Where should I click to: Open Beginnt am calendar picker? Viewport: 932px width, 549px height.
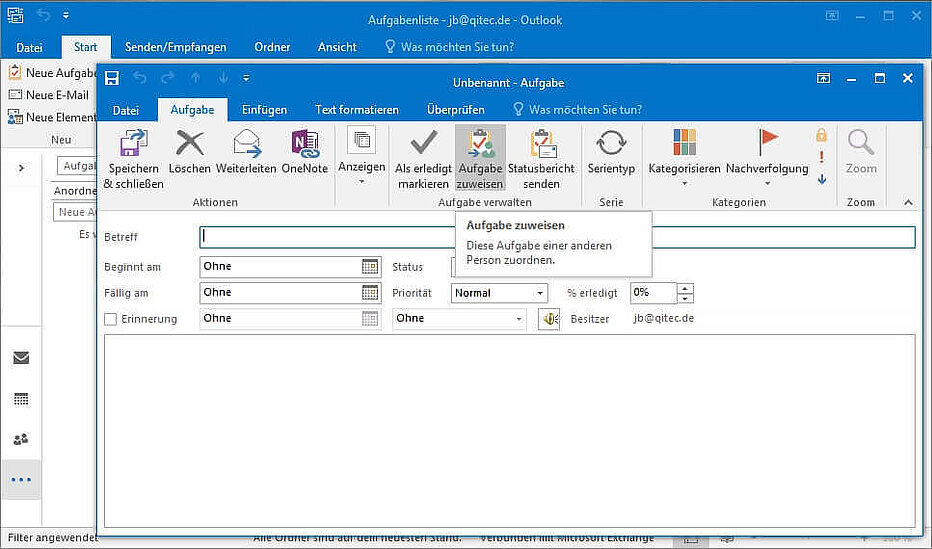tap(370, 267)
